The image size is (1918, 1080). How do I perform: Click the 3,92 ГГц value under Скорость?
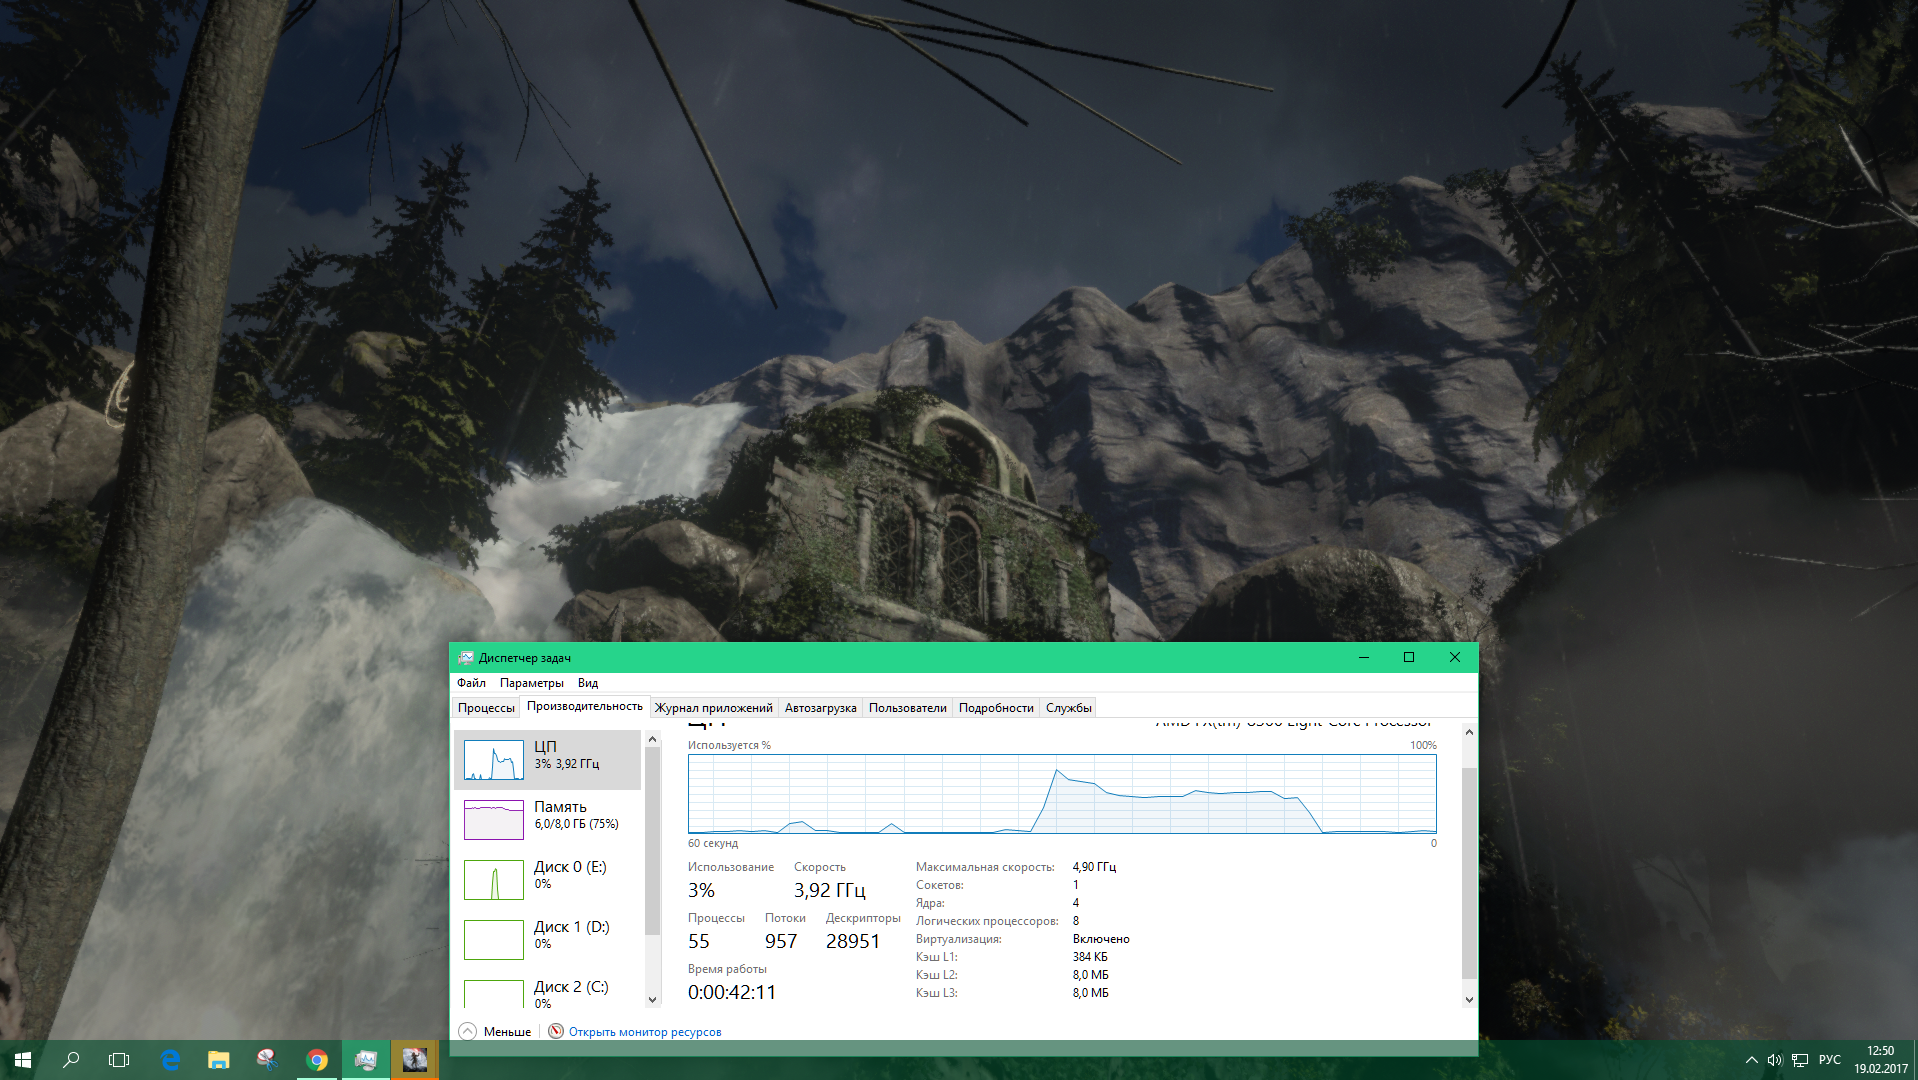[830, 890]
